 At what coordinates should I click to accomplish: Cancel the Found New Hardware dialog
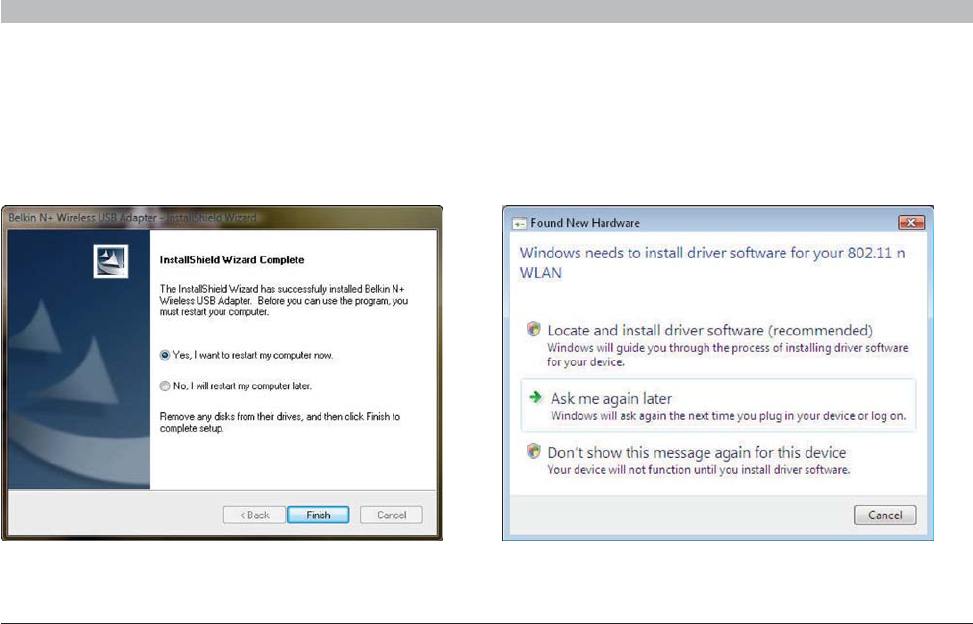[885, 515]
